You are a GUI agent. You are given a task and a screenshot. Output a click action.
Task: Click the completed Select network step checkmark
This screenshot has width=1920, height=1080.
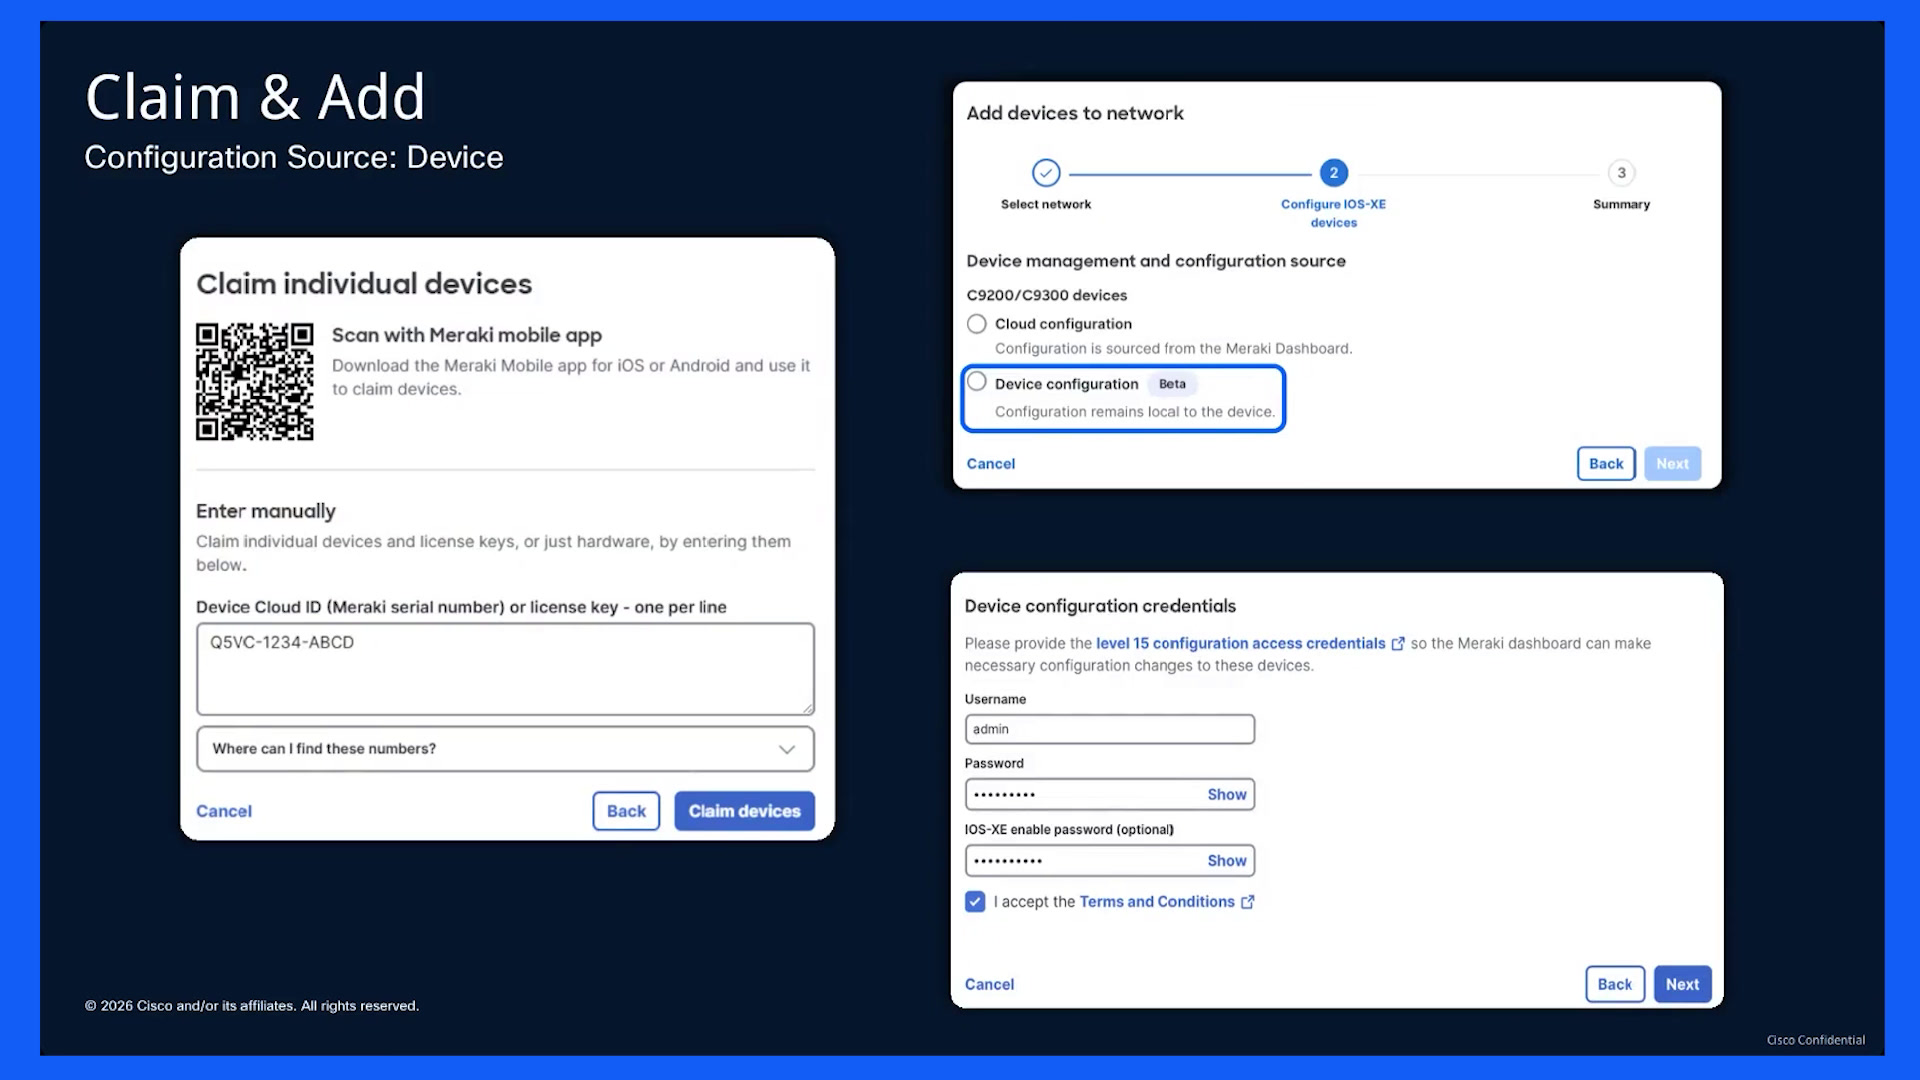[1046, 173]
